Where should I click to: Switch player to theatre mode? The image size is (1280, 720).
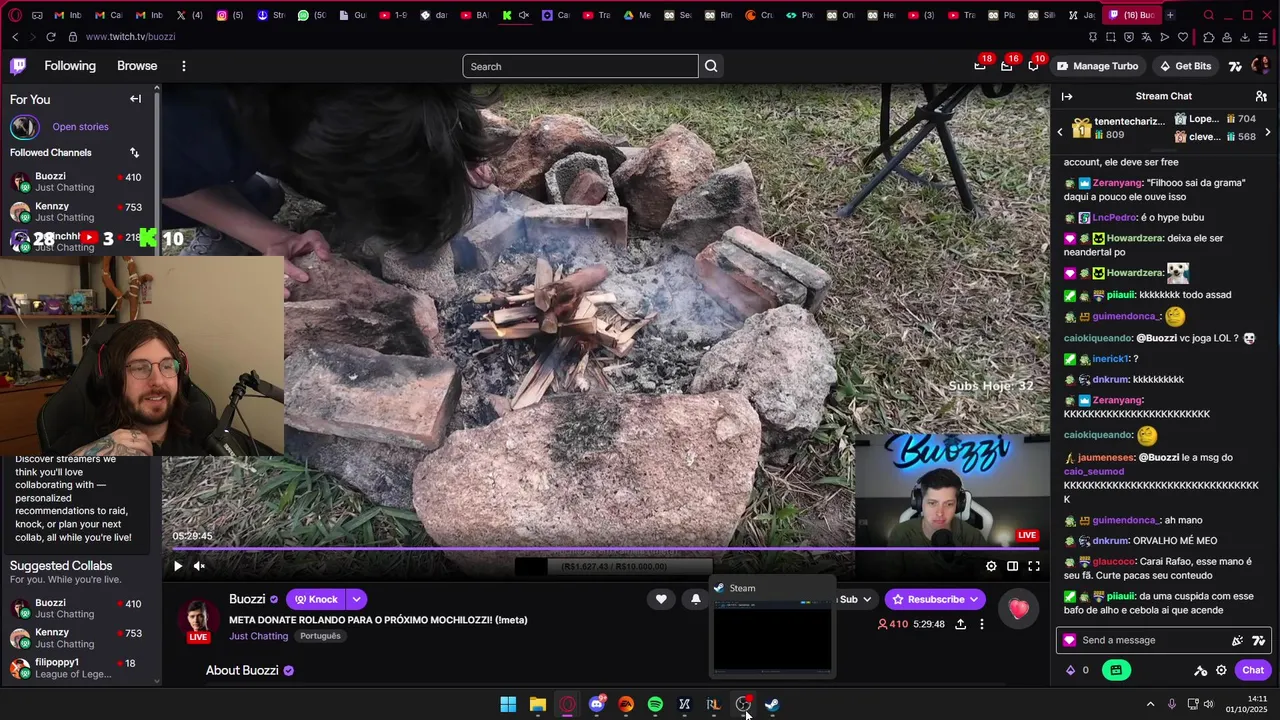[x=1012, y=566]
